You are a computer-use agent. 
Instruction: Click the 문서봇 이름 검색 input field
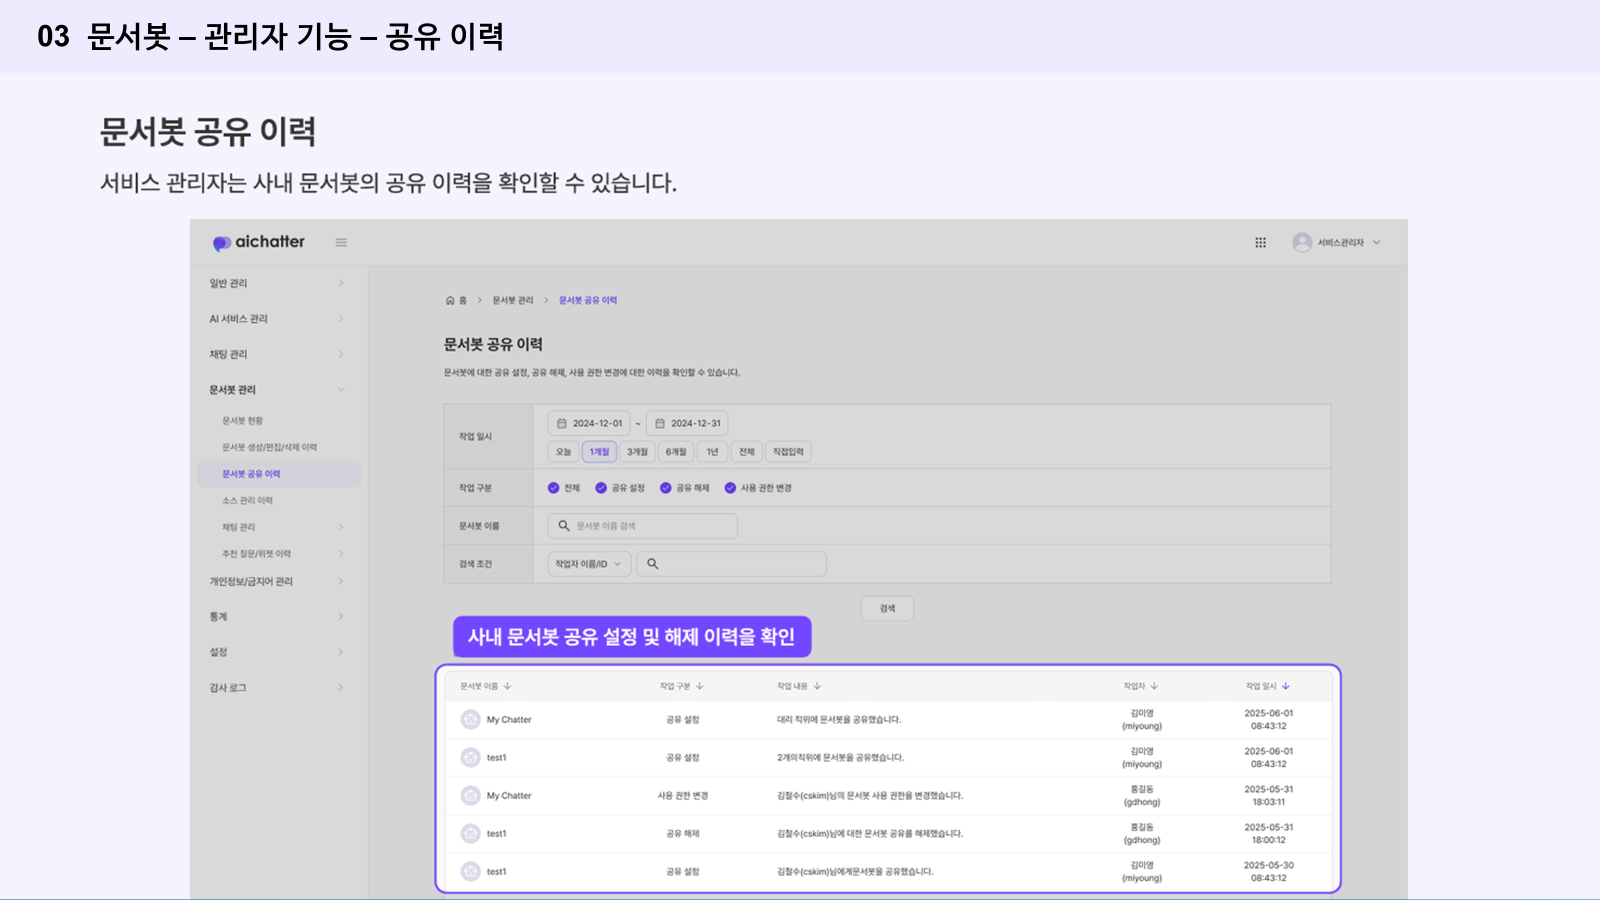tap(643, 526)
